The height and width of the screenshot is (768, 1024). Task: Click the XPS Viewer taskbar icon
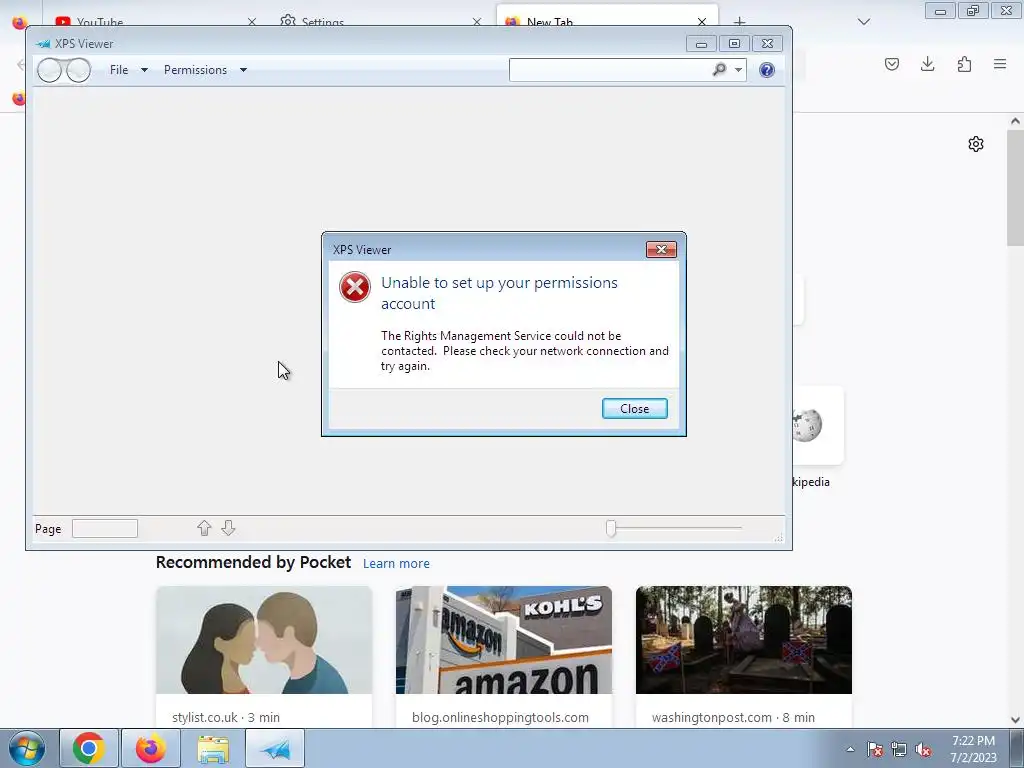coord(275,748)
